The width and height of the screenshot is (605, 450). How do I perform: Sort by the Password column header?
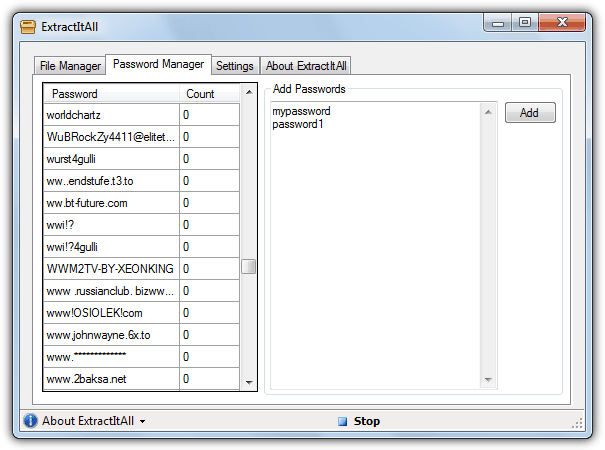click(x=110, y=93)
